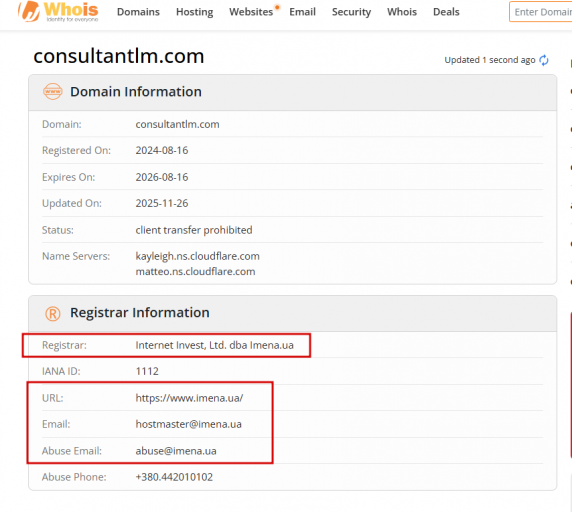Click the Updated On: label
The image size is (572, 512).
tap(72, 203)
